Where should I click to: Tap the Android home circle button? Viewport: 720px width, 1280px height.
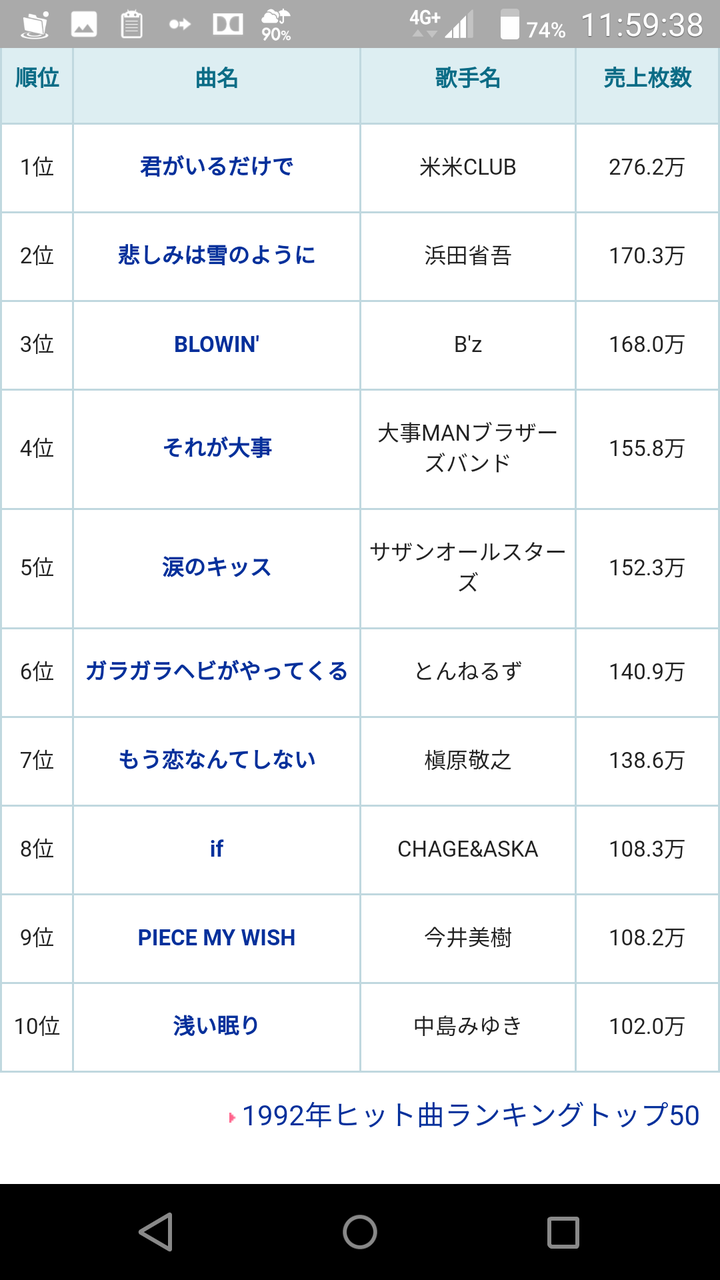(x=360, y=1232)
